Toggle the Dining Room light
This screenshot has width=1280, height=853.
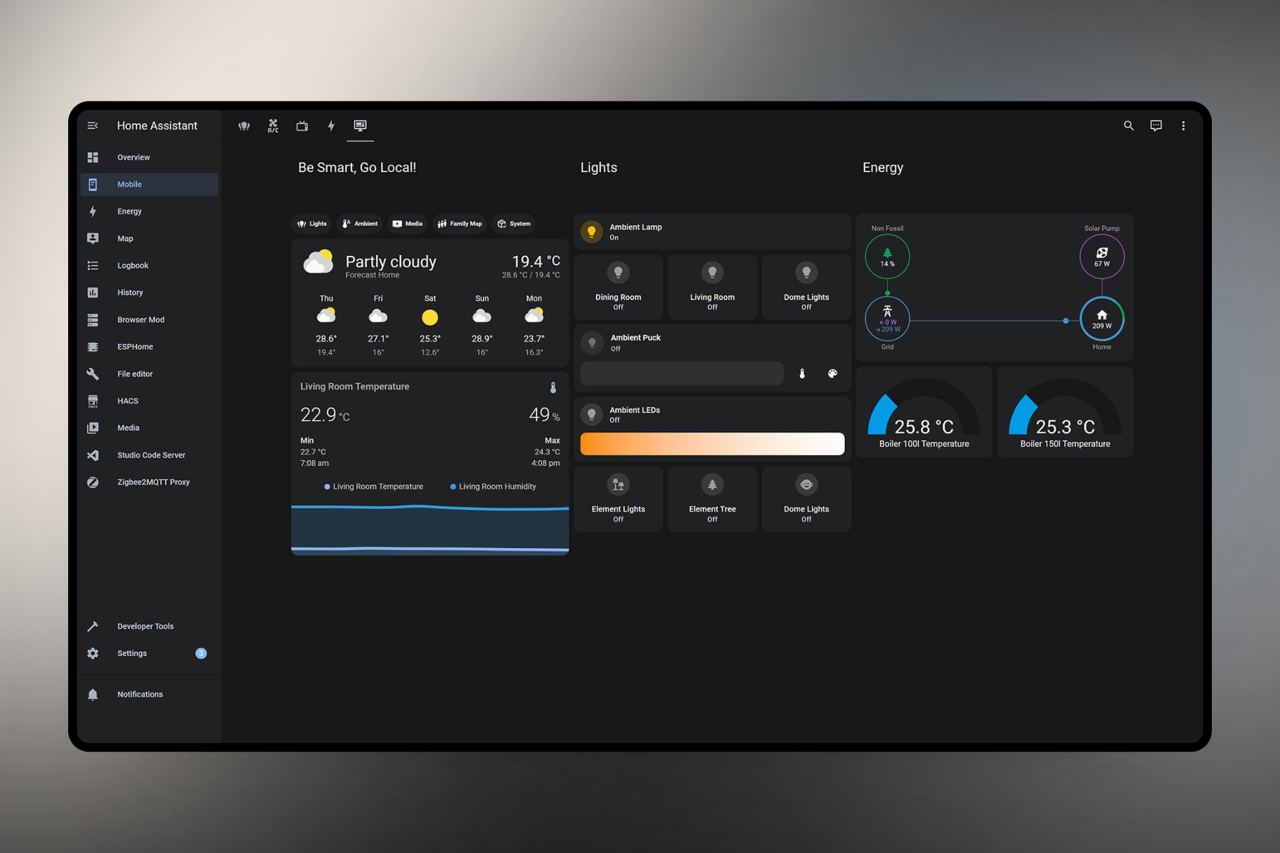coord(618,287)
